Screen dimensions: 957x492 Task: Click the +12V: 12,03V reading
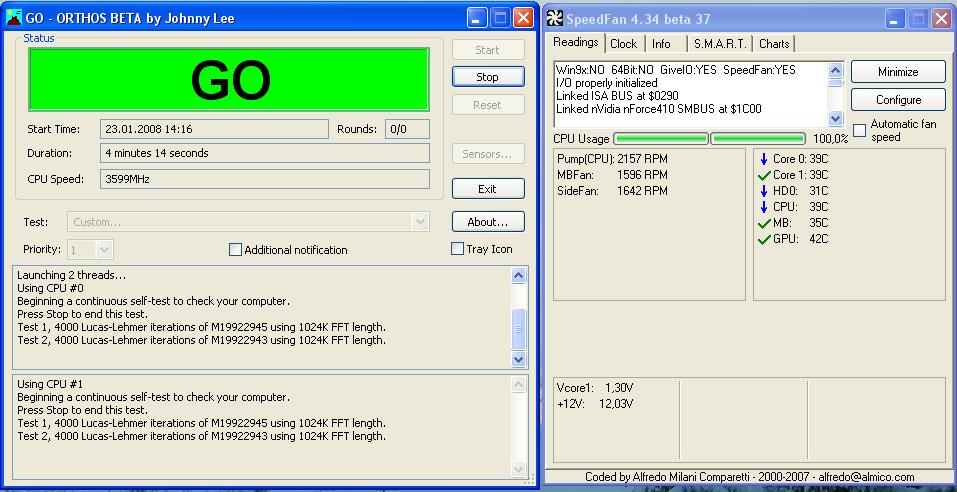(x=594, y=403)
